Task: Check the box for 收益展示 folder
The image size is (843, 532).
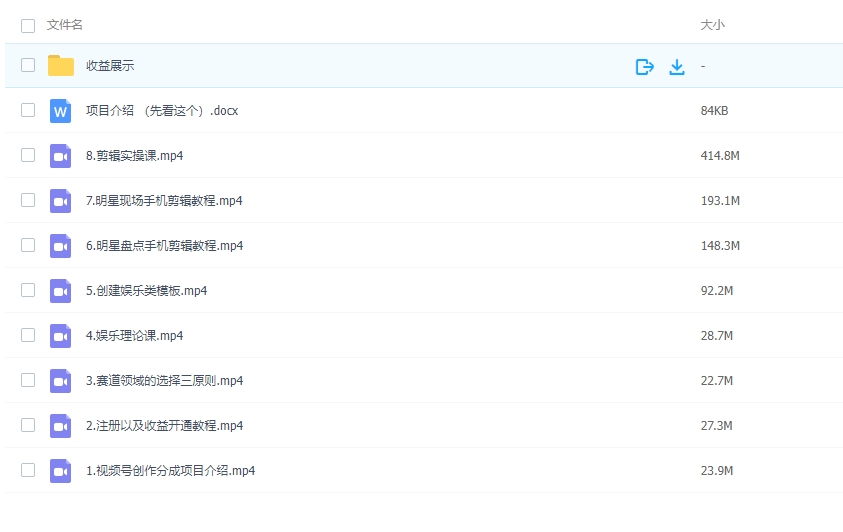Action: coord(28,66)
